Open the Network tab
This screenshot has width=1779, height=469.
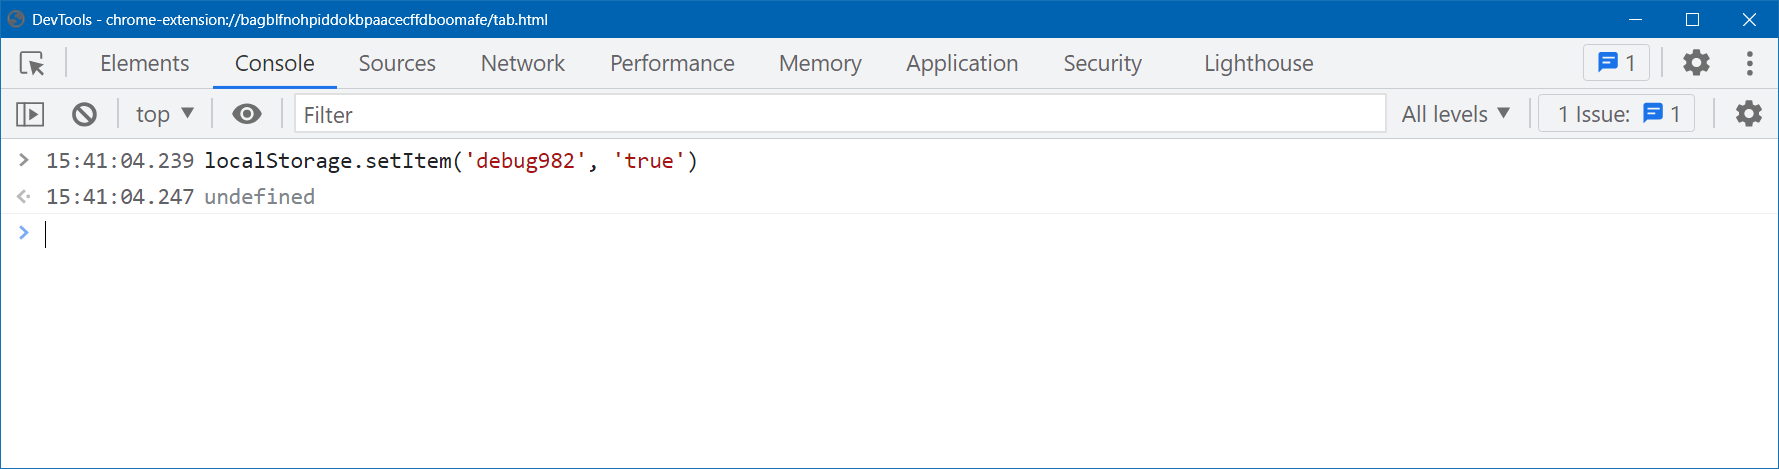pyautogui.click(x=522, y=64)
